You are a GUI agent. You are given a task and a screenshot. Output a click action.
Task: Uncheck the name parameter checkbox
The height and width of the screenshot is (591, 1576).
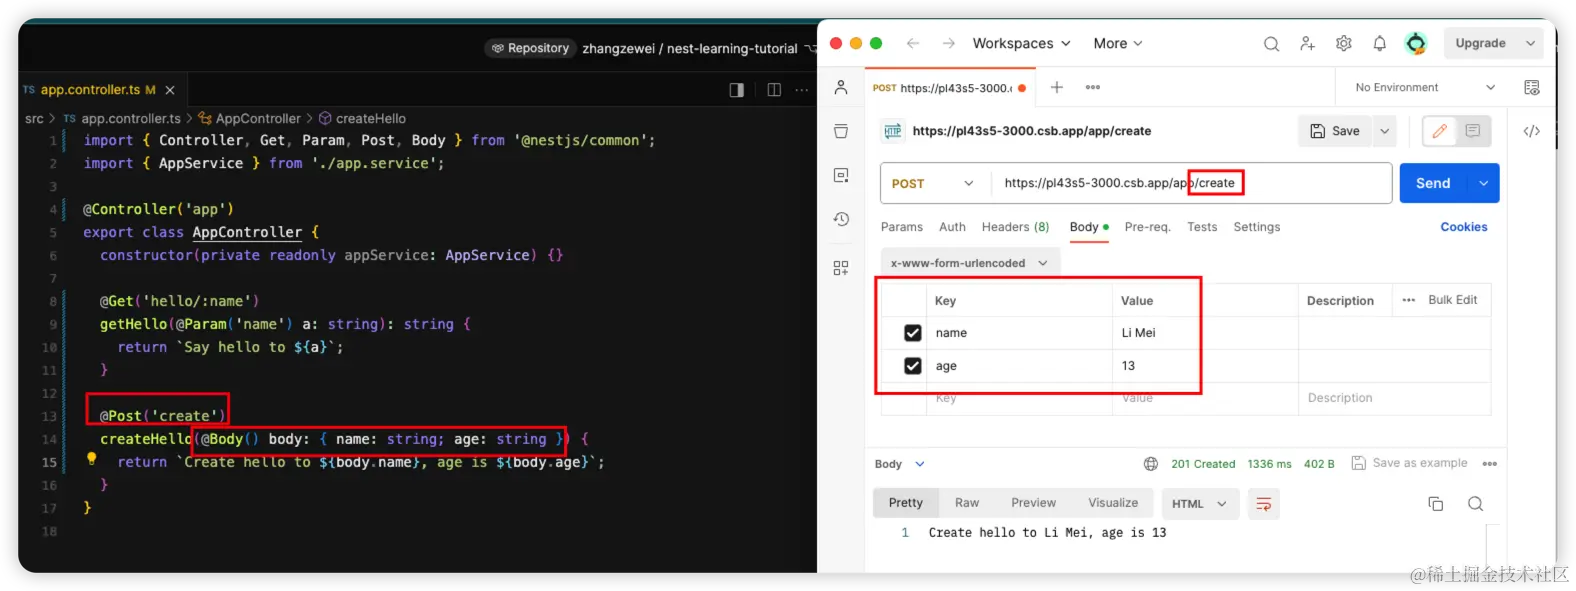coord(913,333)
